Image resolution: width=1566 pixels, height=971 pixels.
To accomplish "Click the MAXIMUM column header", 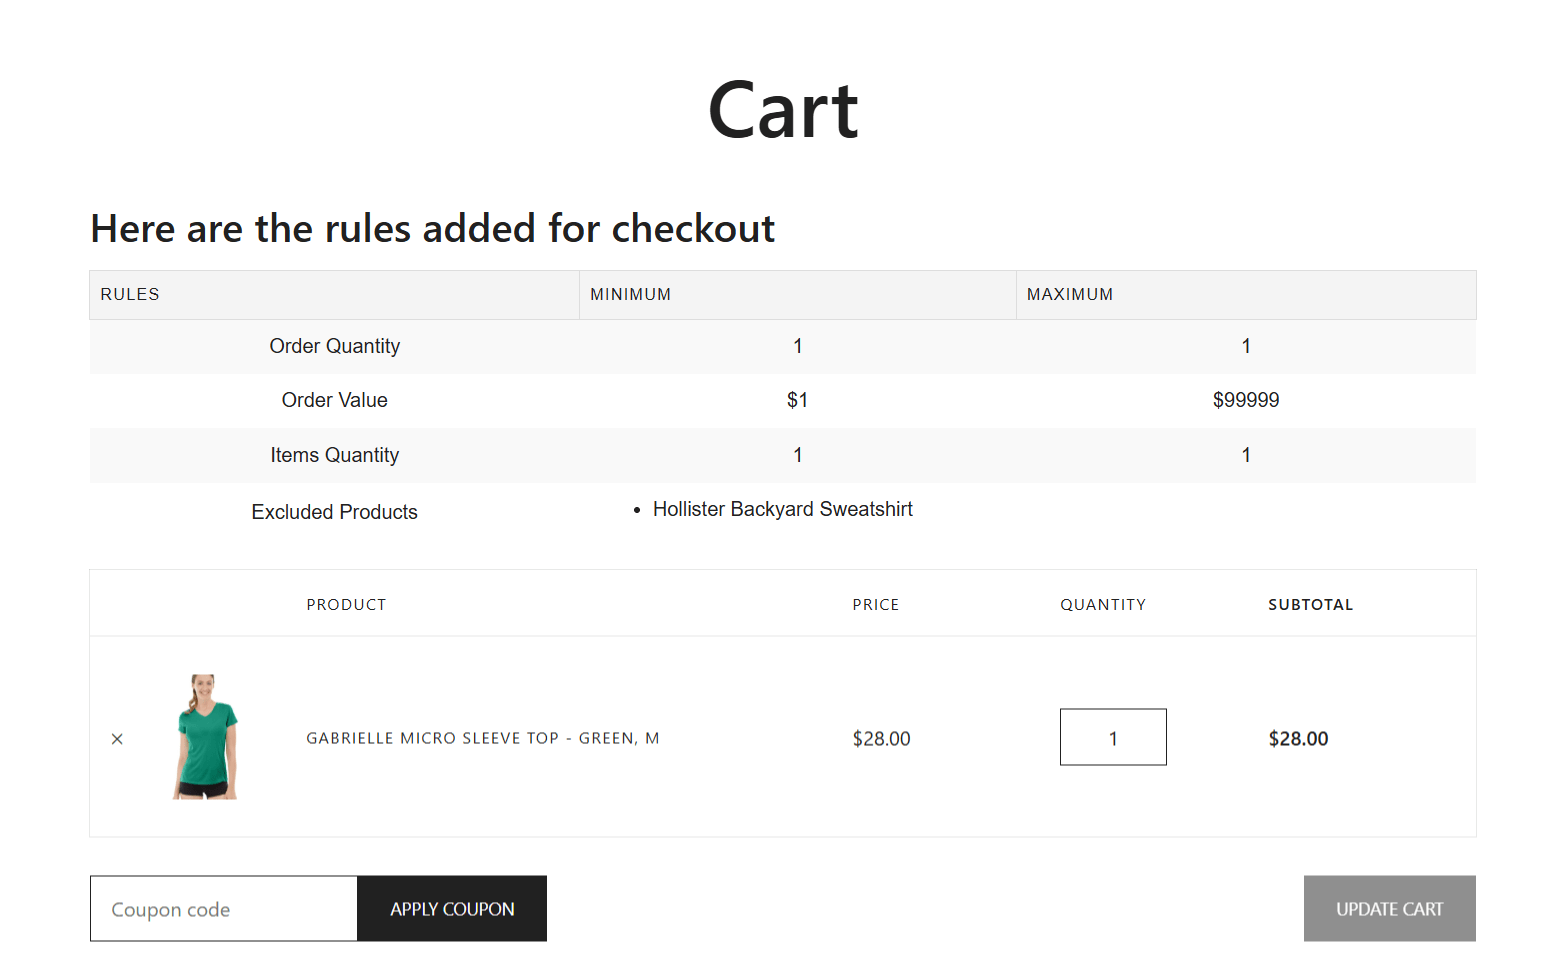I will tap(1069, 294).
